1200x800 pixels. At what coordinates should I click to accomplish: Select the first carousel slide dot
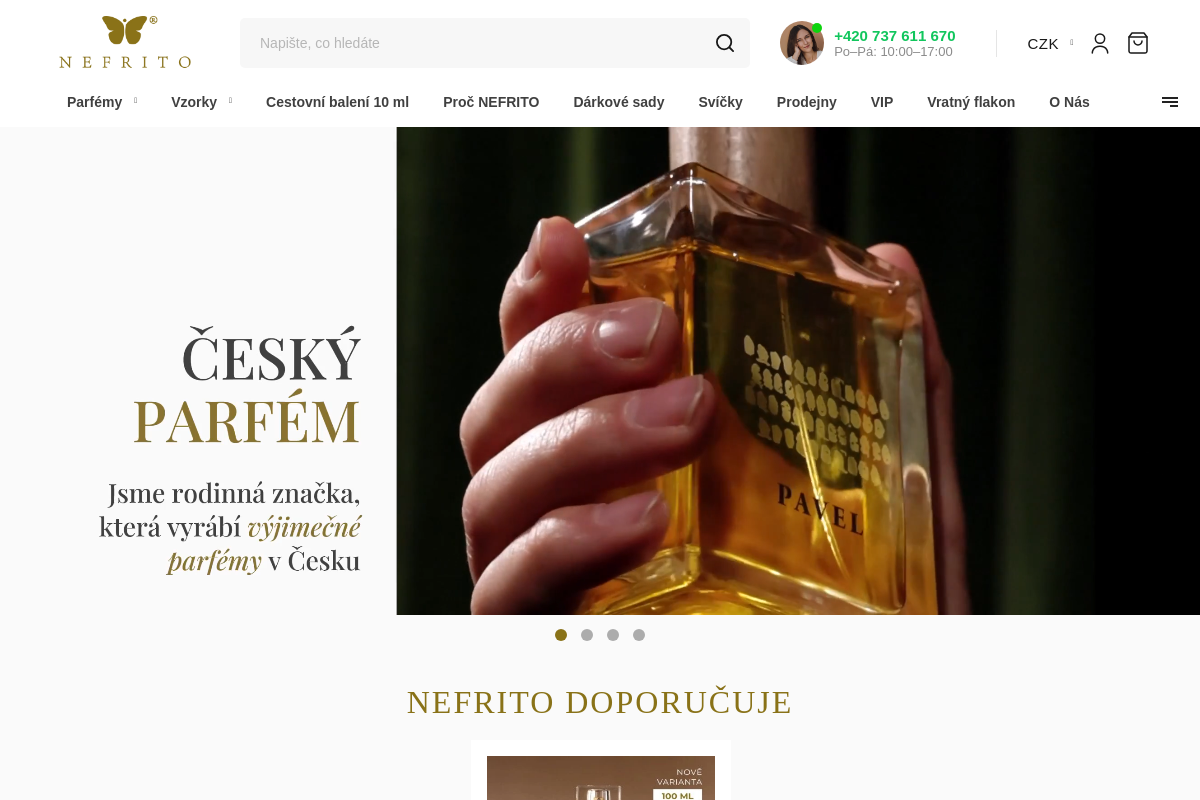561,635
